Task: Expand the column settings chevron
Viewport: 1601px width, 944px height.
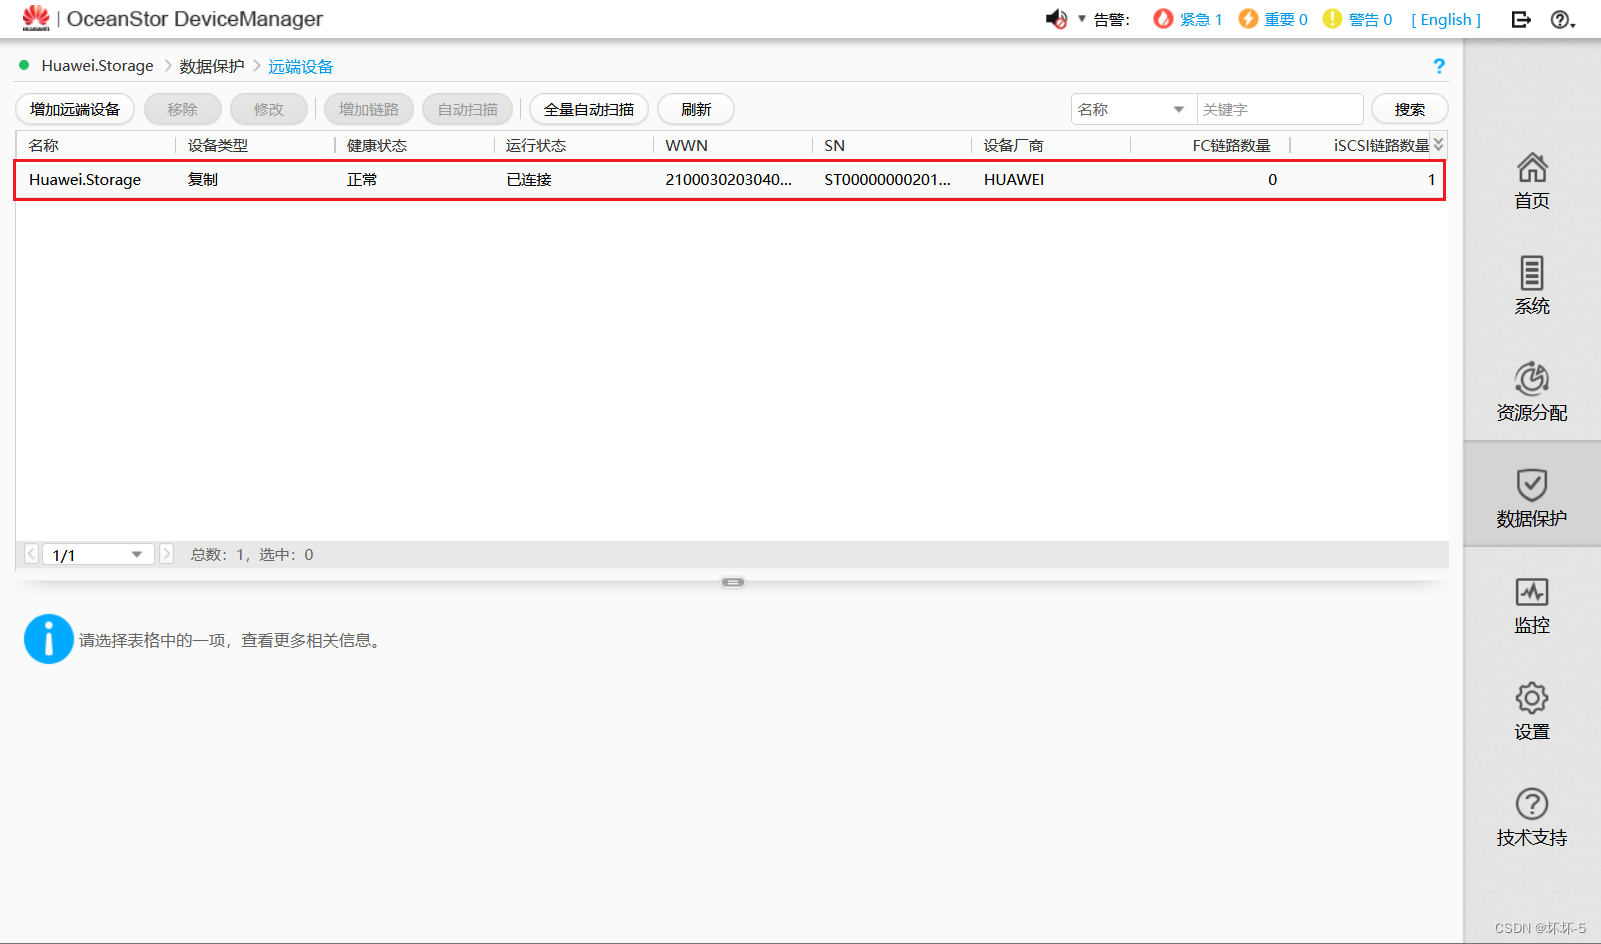Action: click(x=1438, y=144)
